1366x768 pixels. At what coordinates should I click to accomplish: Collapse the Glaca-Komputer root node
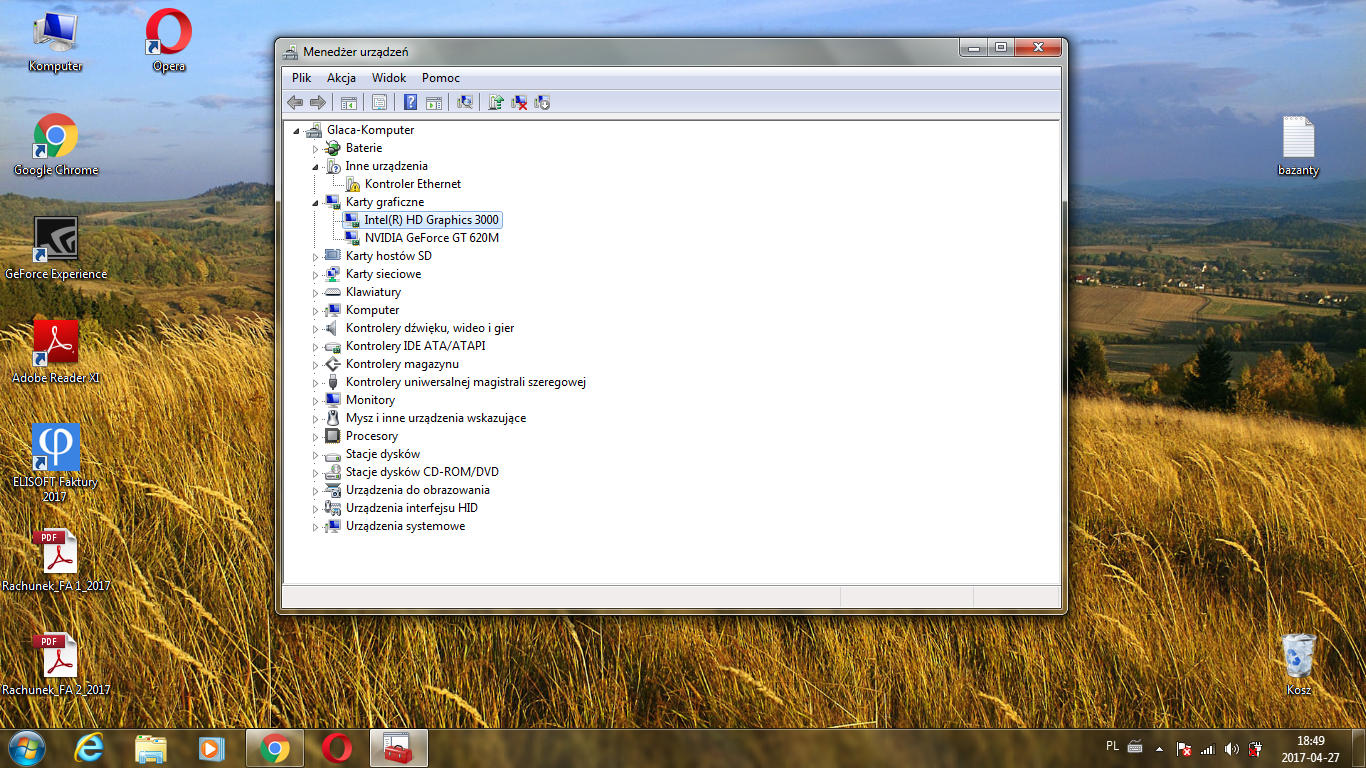click(296, 130)
